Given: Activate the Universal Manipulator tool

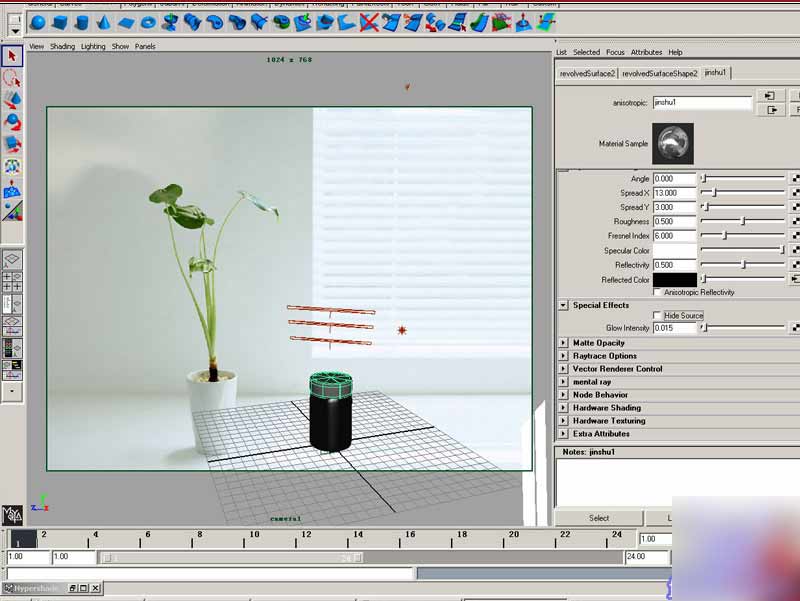Looking at the screenshot, I should pos(12,167).
